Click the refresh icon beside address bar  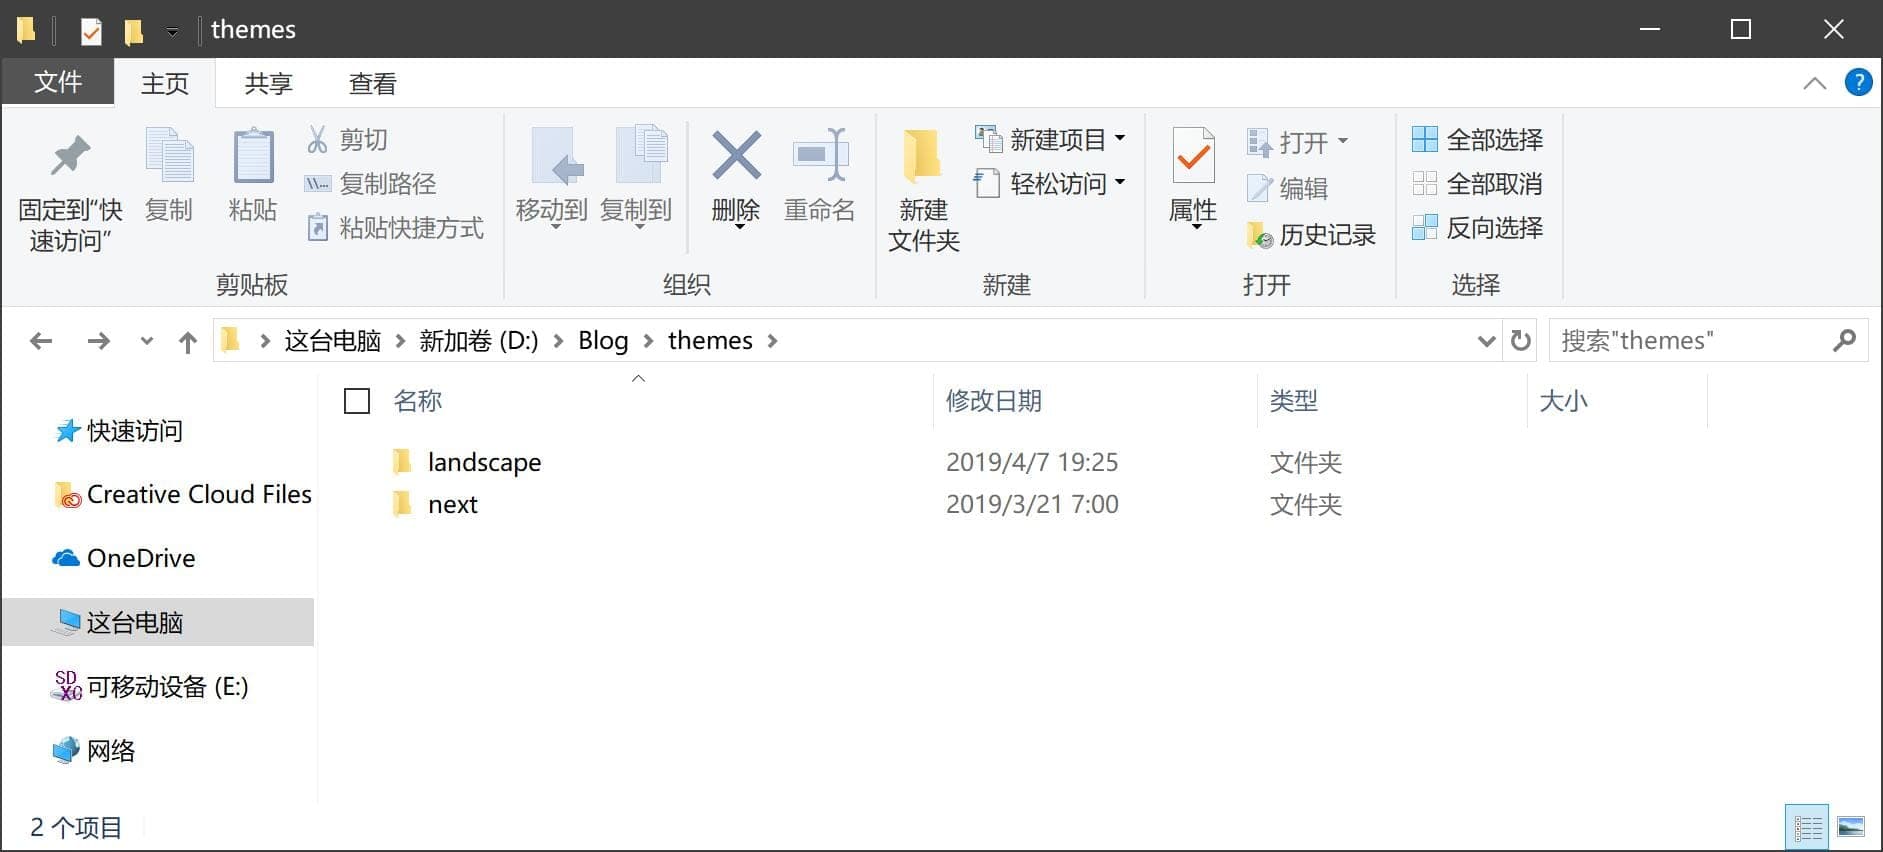tap(1521, 341)
